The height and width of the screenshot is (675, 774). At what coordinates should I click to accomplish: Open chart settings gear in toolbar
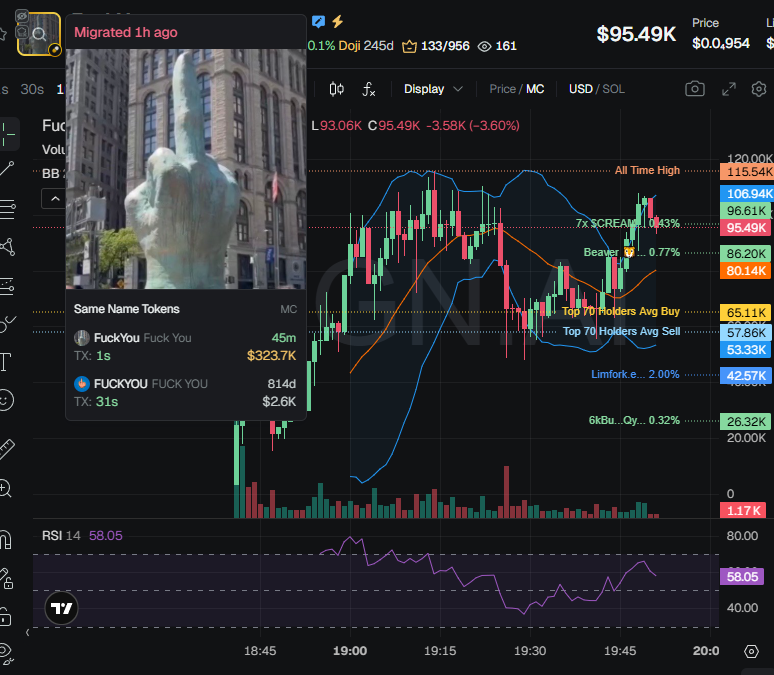[x=759, y=89]
